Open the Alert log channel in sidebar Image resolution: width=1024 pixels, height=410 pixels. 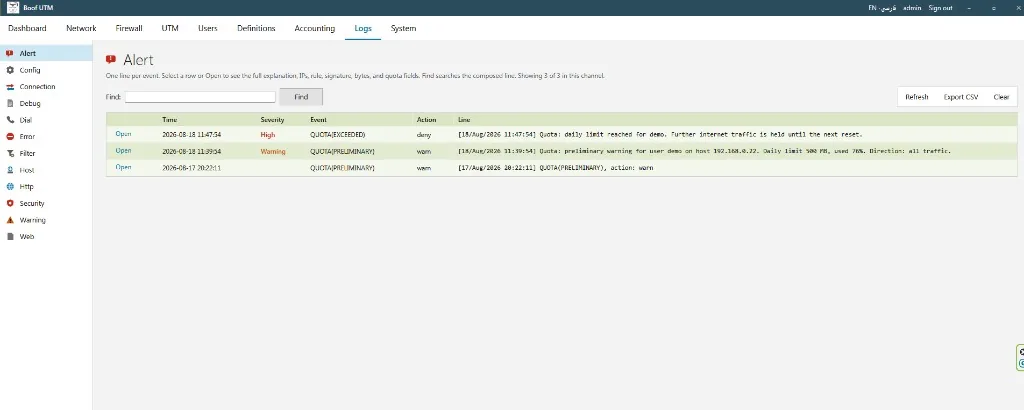click(x=46, y=54)
